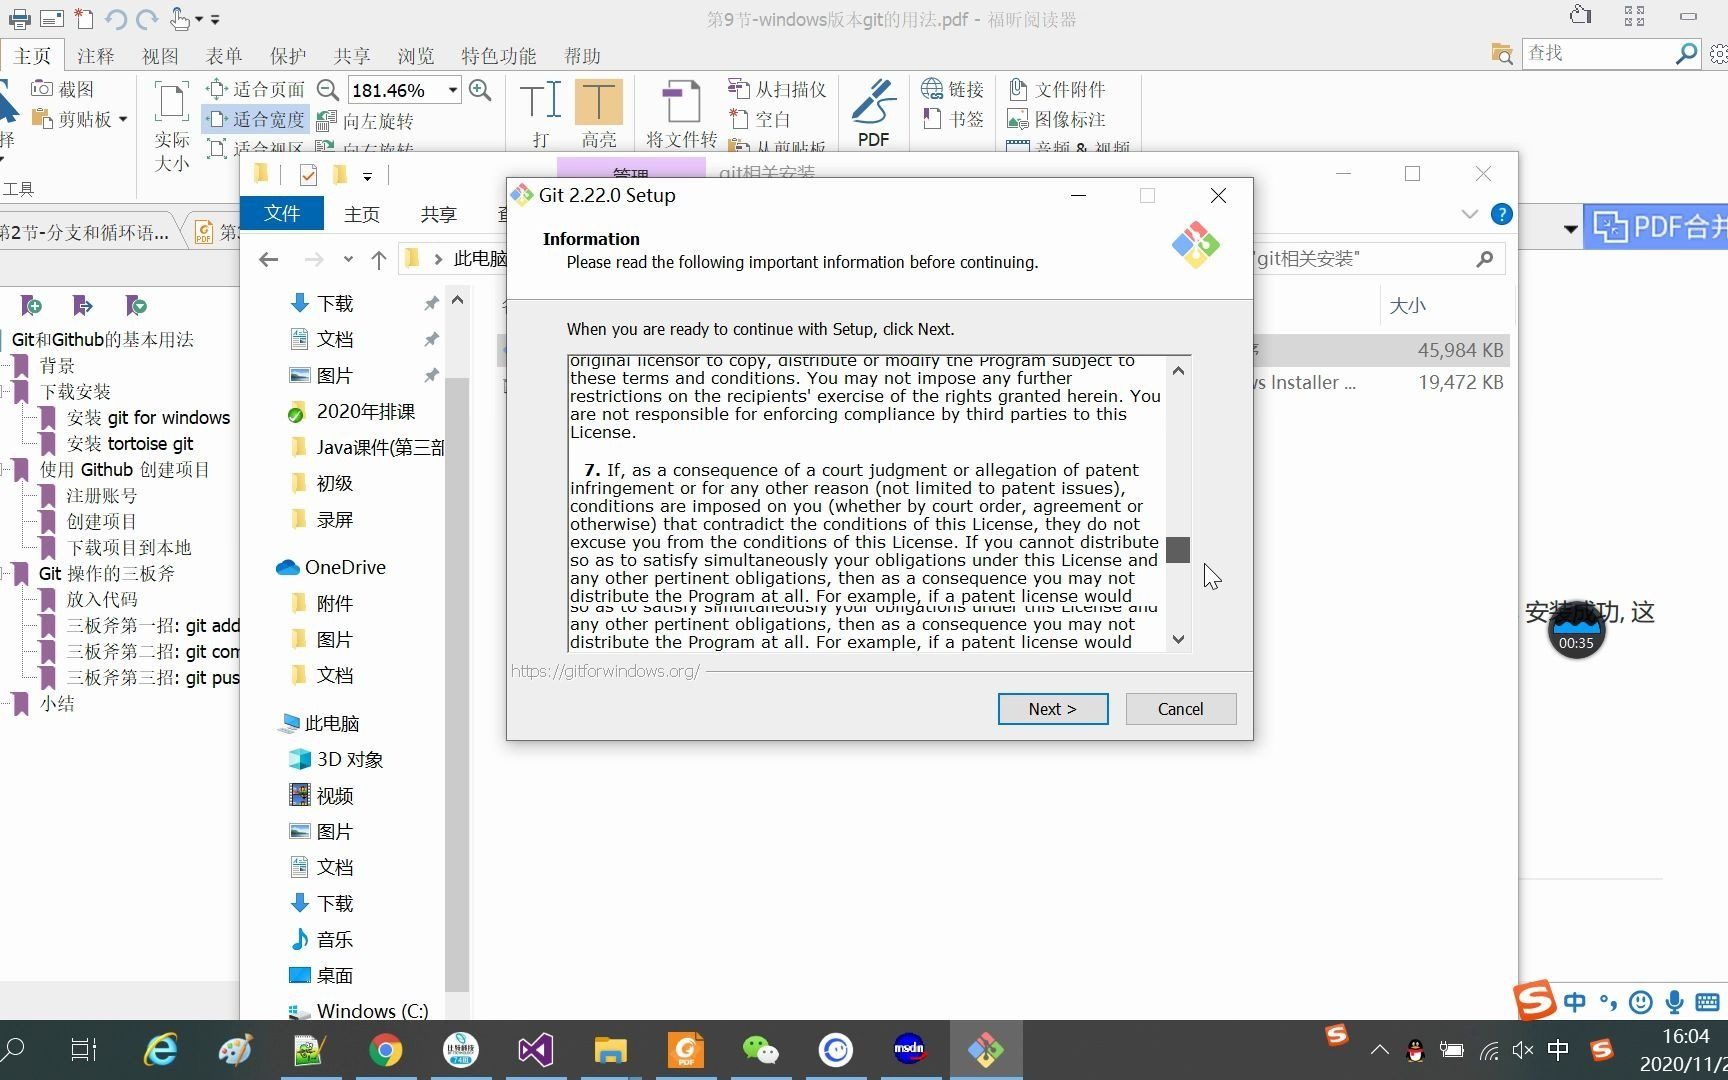Click the 截图 snapshot tool
This screenshot has width=1728, height=1080.
click(62, 89)
